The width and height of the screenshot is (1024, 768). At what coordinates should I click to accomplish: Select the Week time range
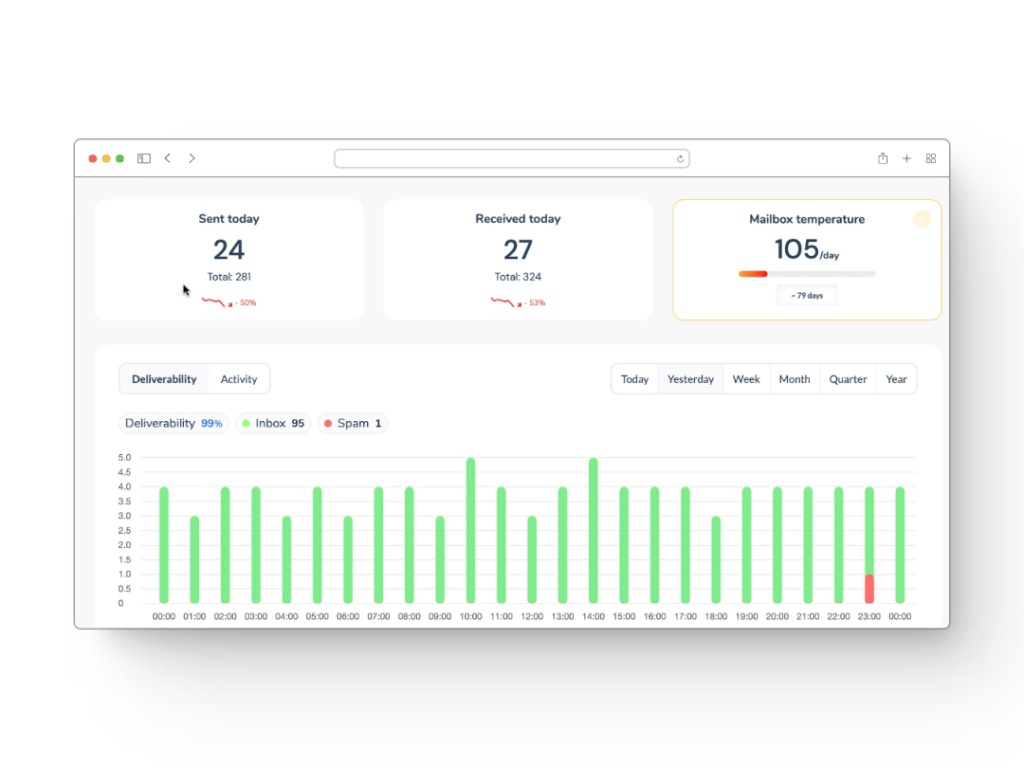pyautogui.click(x=746, y=379)
